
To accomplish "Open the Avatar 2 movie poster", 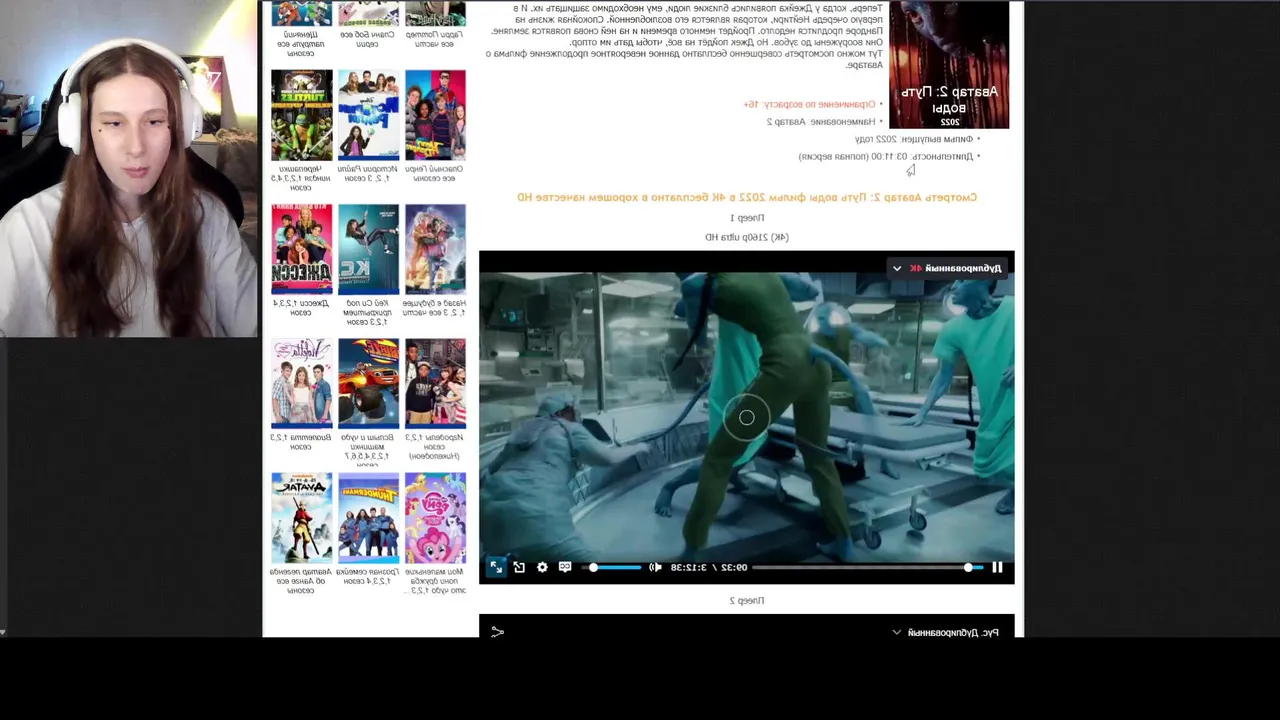I will pyautogui.click(x=949, y=64).
